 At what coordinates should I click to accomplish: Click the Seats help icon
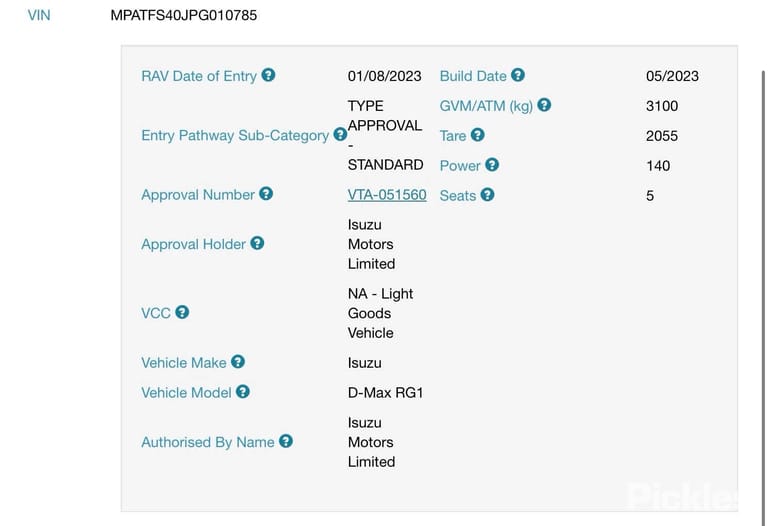click(x=487, y=194)
